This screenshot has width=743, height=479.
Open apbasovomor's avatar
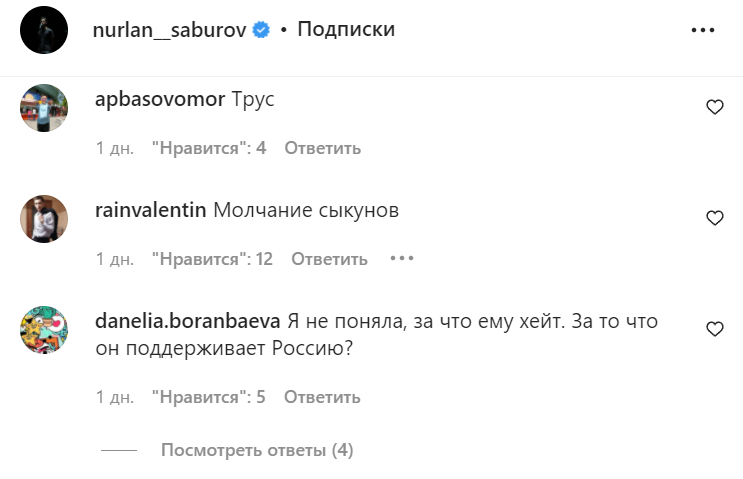tap(44, 108)
